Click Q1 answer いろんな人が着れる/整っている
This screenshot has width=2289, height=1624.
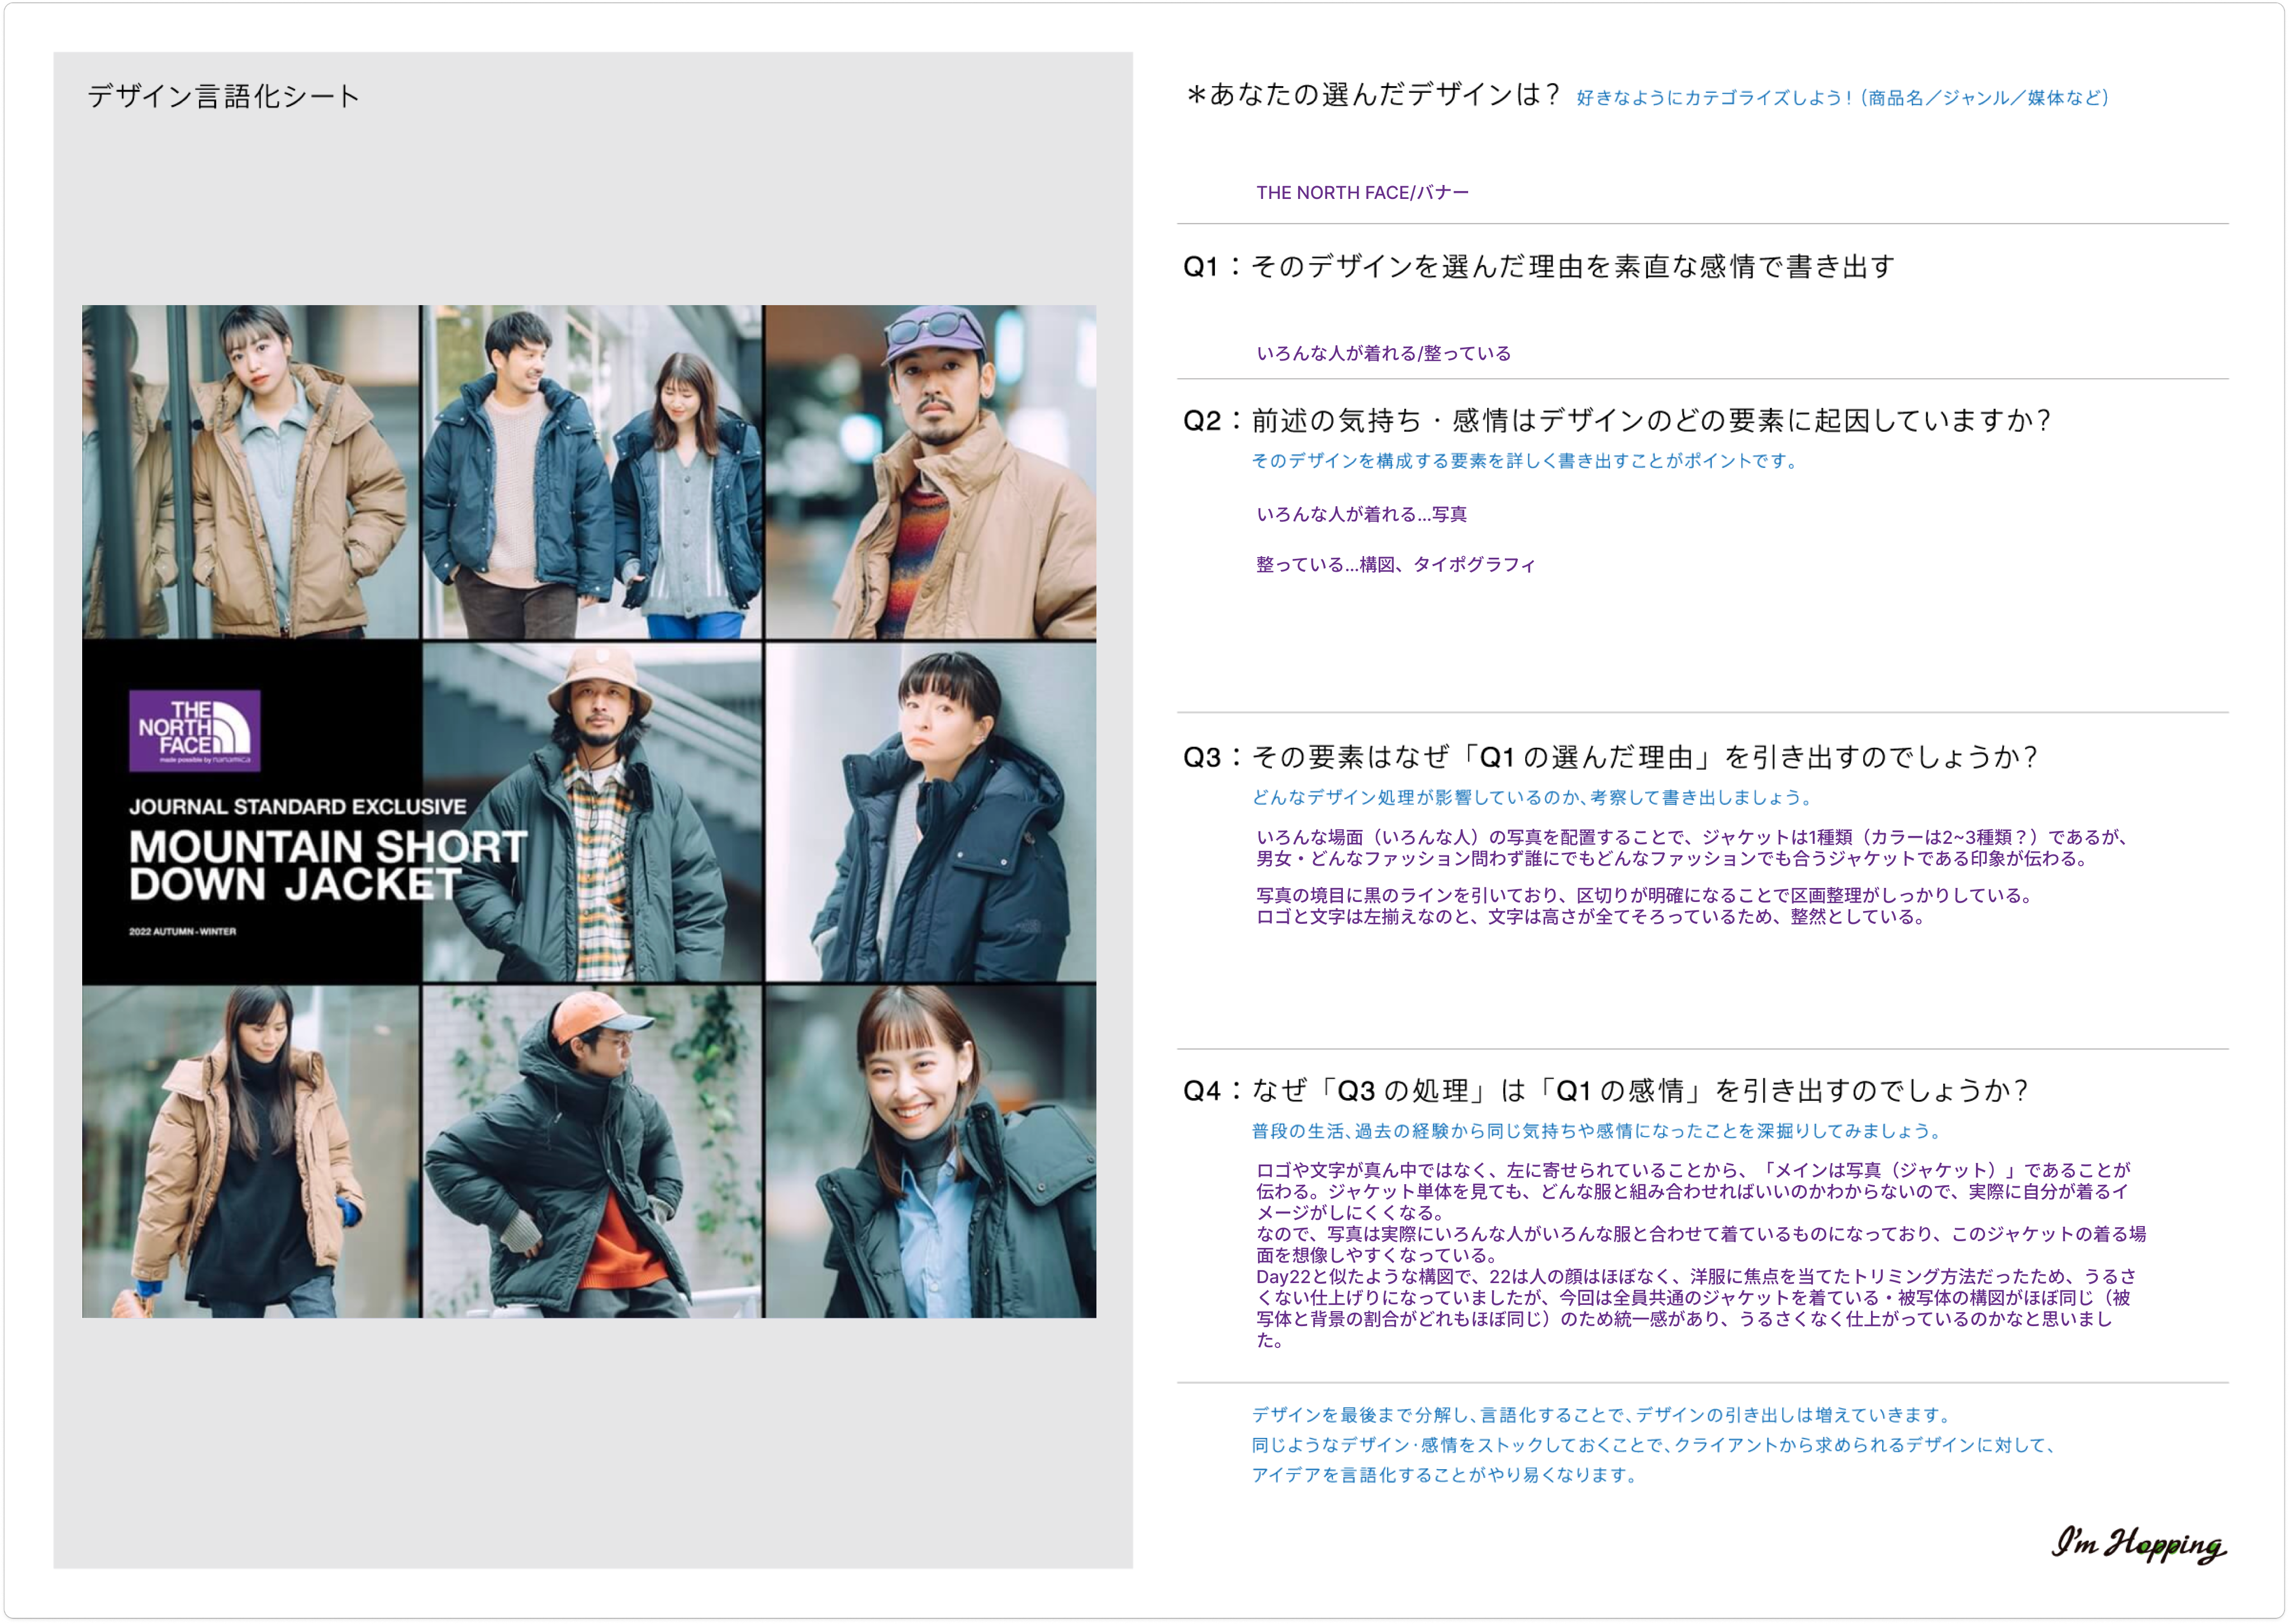coord(1383,354)
